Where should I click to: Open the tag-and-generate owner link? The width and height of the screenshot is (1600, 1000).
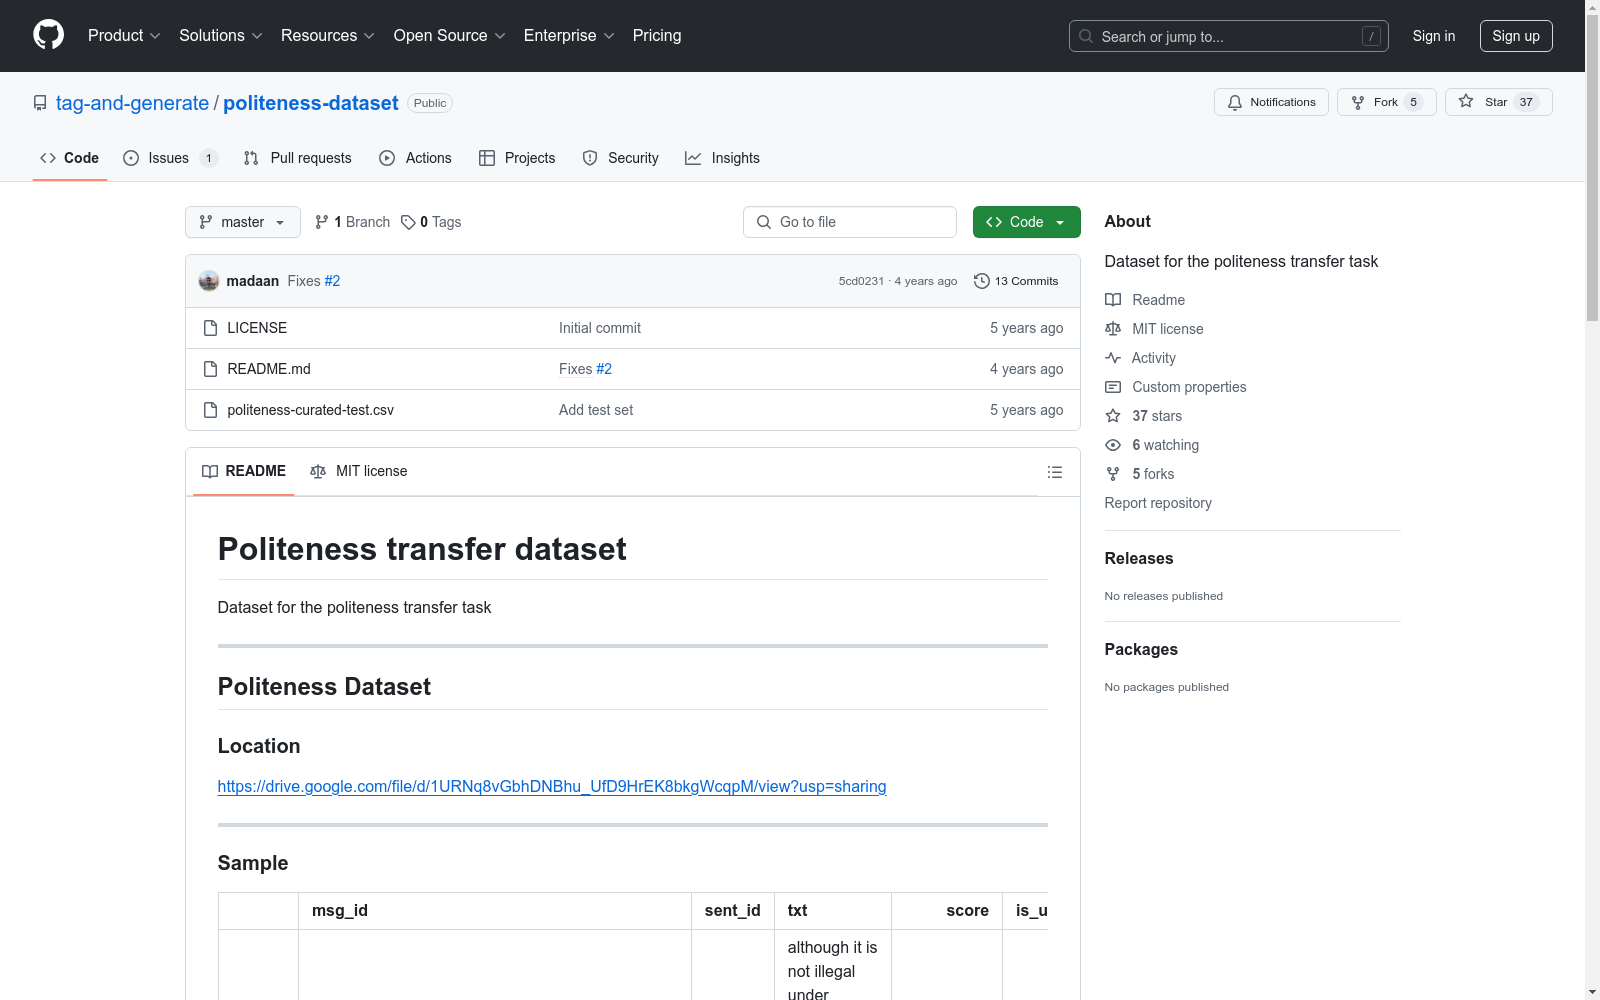132,103
